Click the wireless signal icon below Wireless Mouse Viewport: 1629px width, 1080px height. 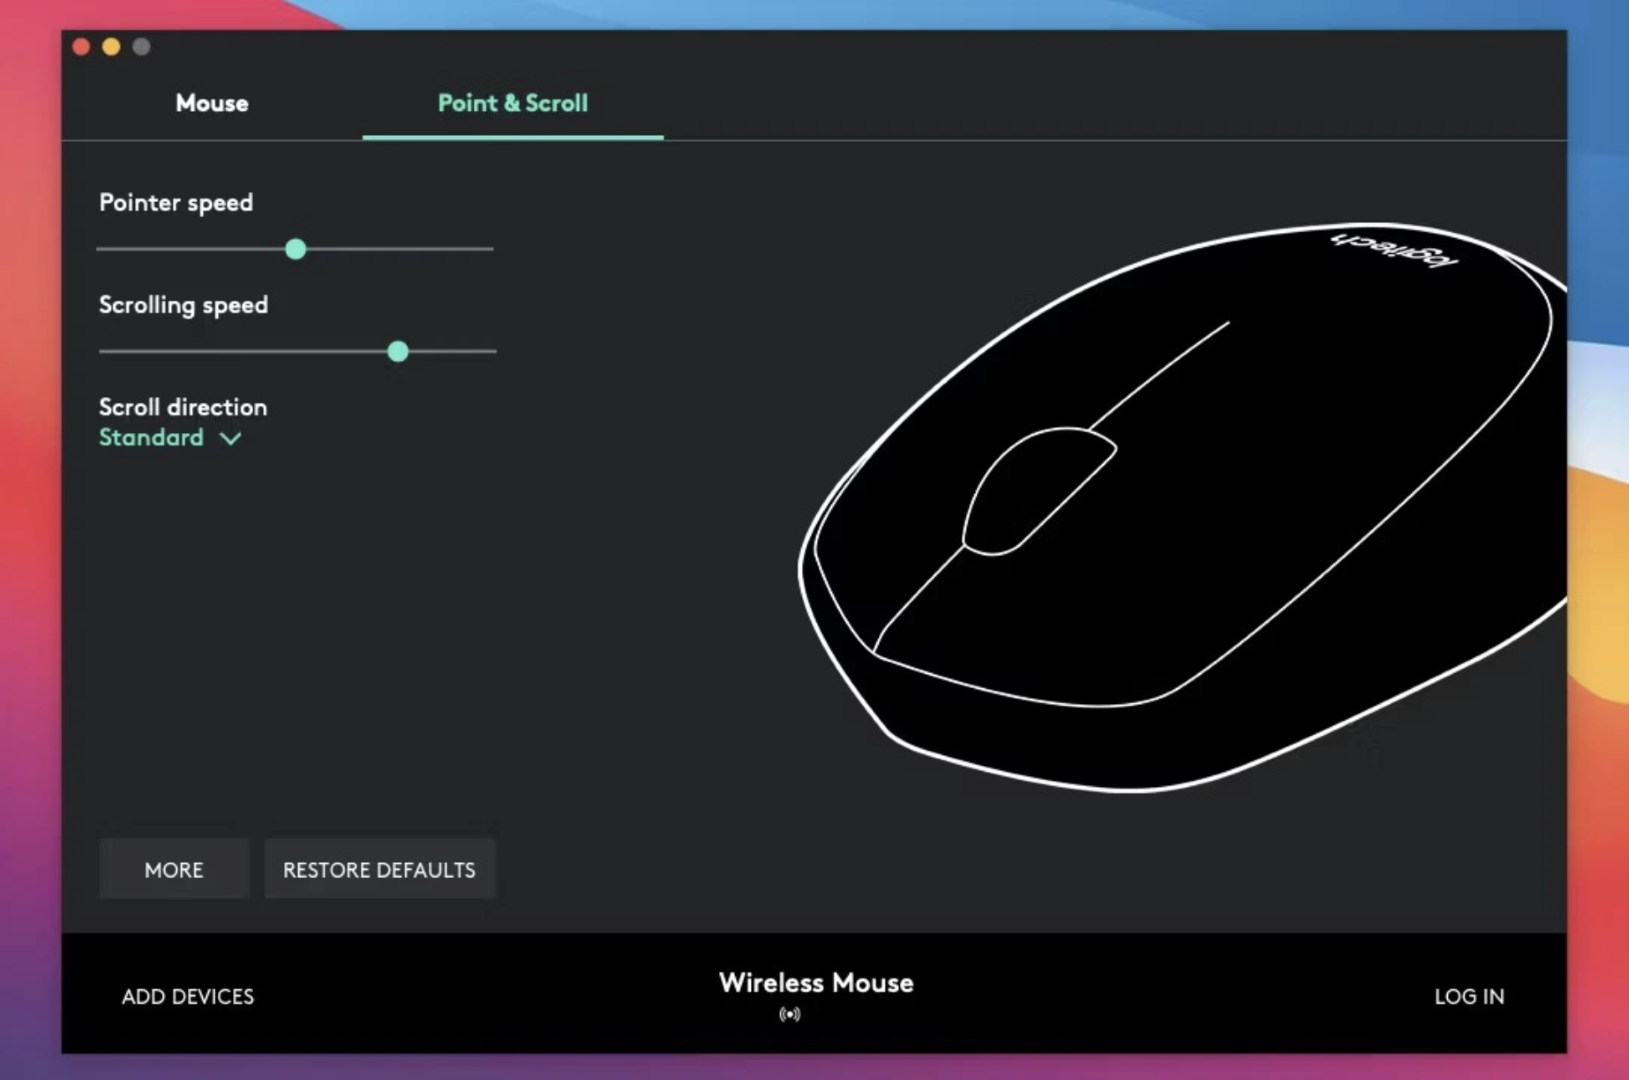[x=789, y=1014]
